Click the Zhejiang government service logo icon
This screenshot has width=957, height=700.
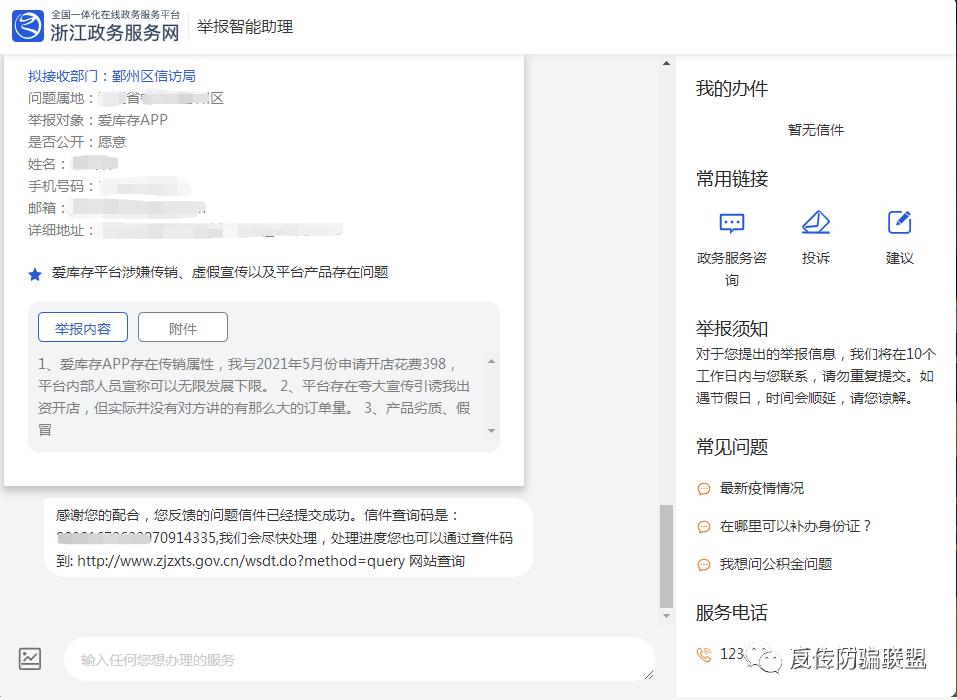click(x=28, y=26)
